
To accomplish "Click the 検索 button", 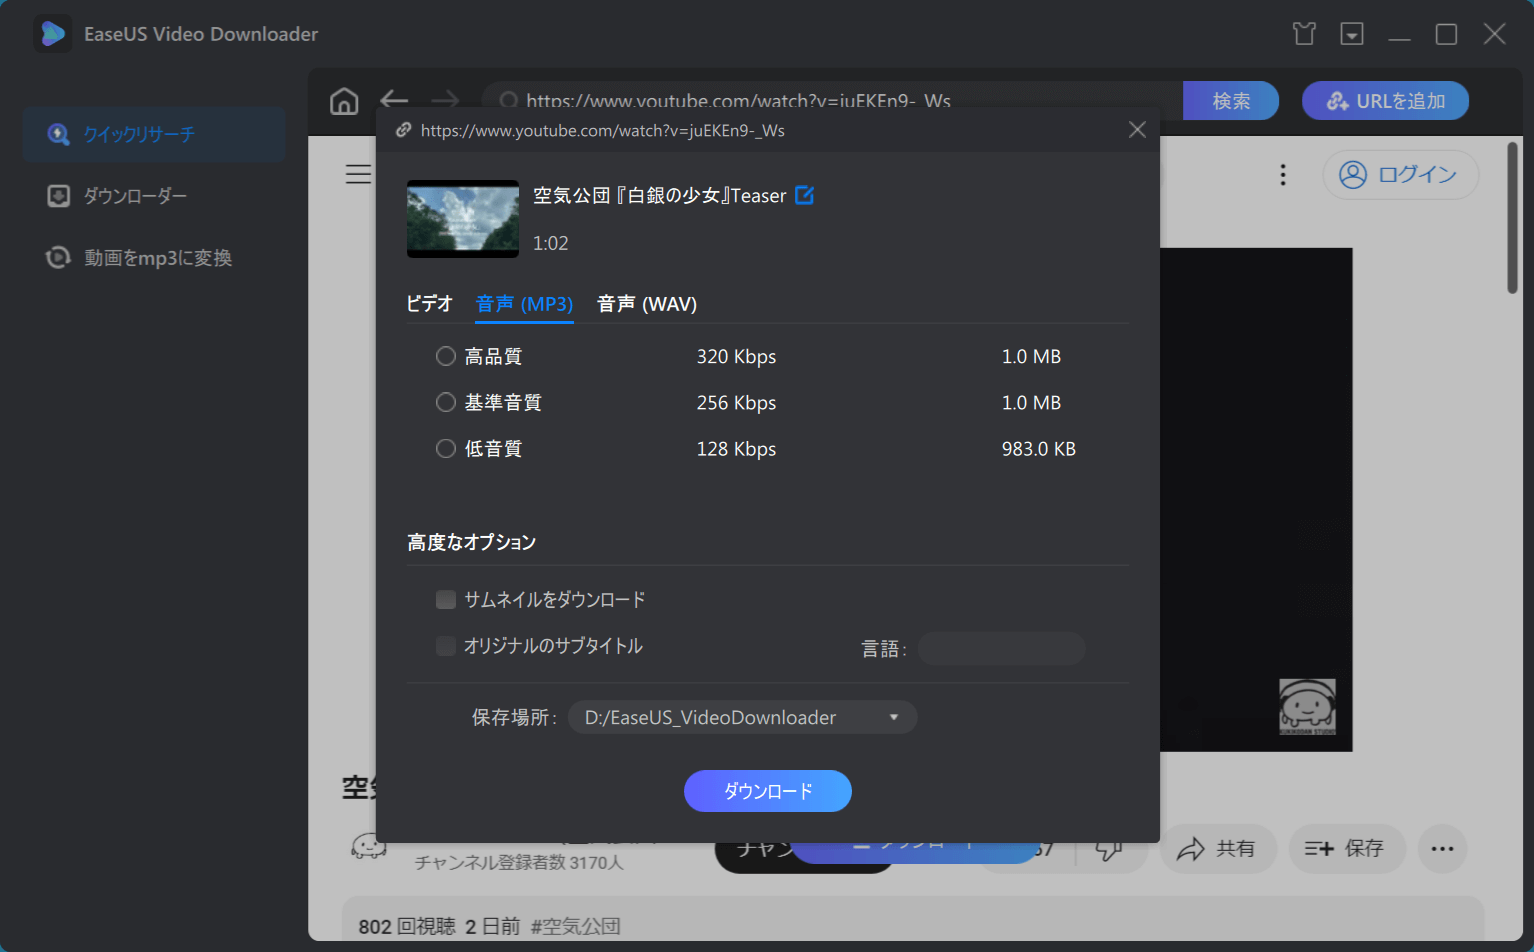I will pos(1231,101).
